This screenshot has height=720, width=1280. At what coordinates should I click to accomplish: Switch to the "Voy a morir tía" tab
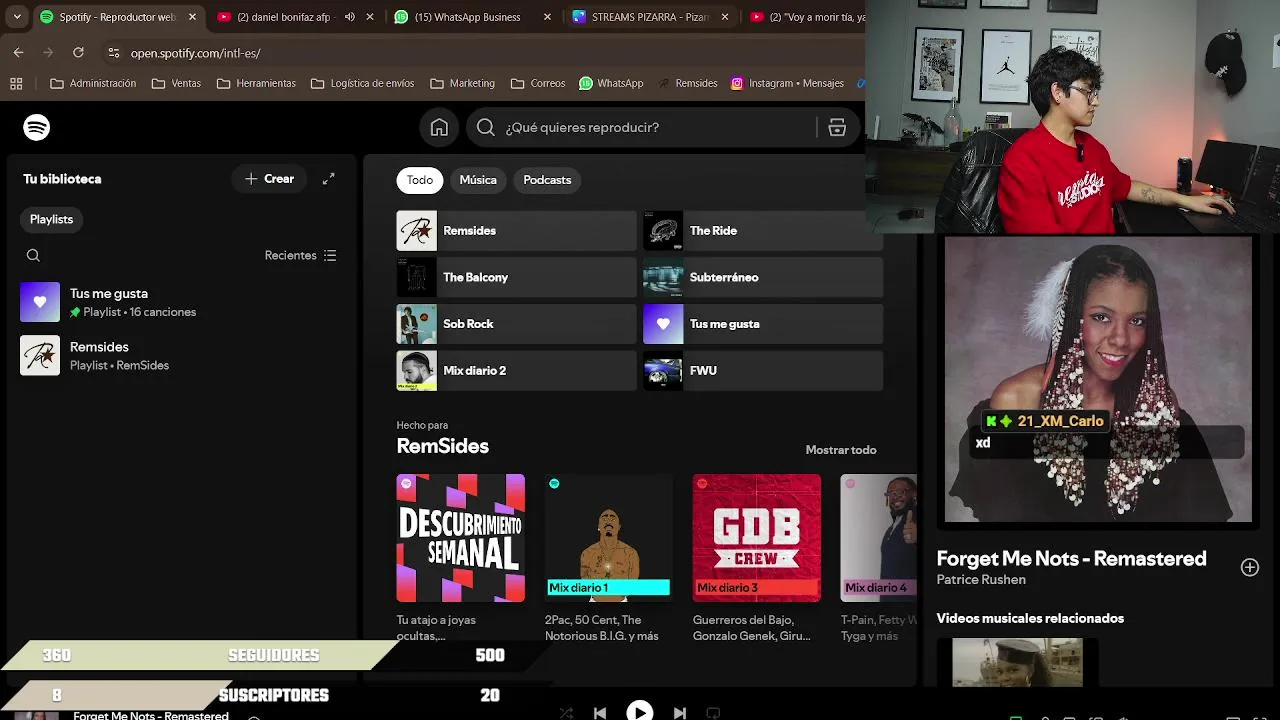(x=805, y=17)
